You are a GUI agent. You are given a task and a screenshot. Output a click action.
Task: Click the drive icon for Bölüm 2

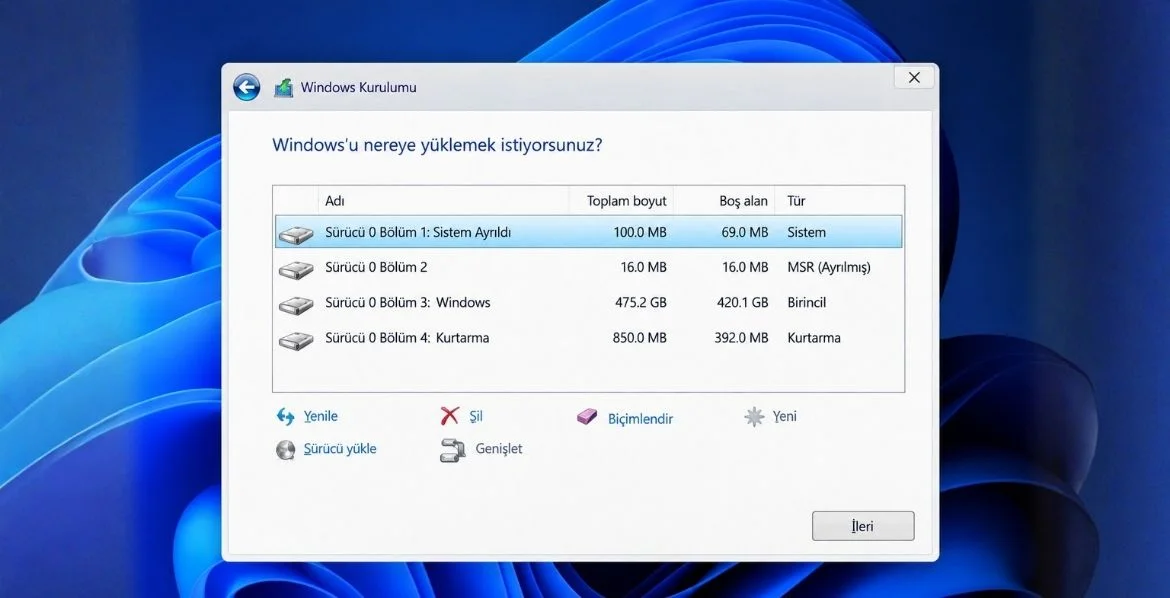[x=295, y=269]
